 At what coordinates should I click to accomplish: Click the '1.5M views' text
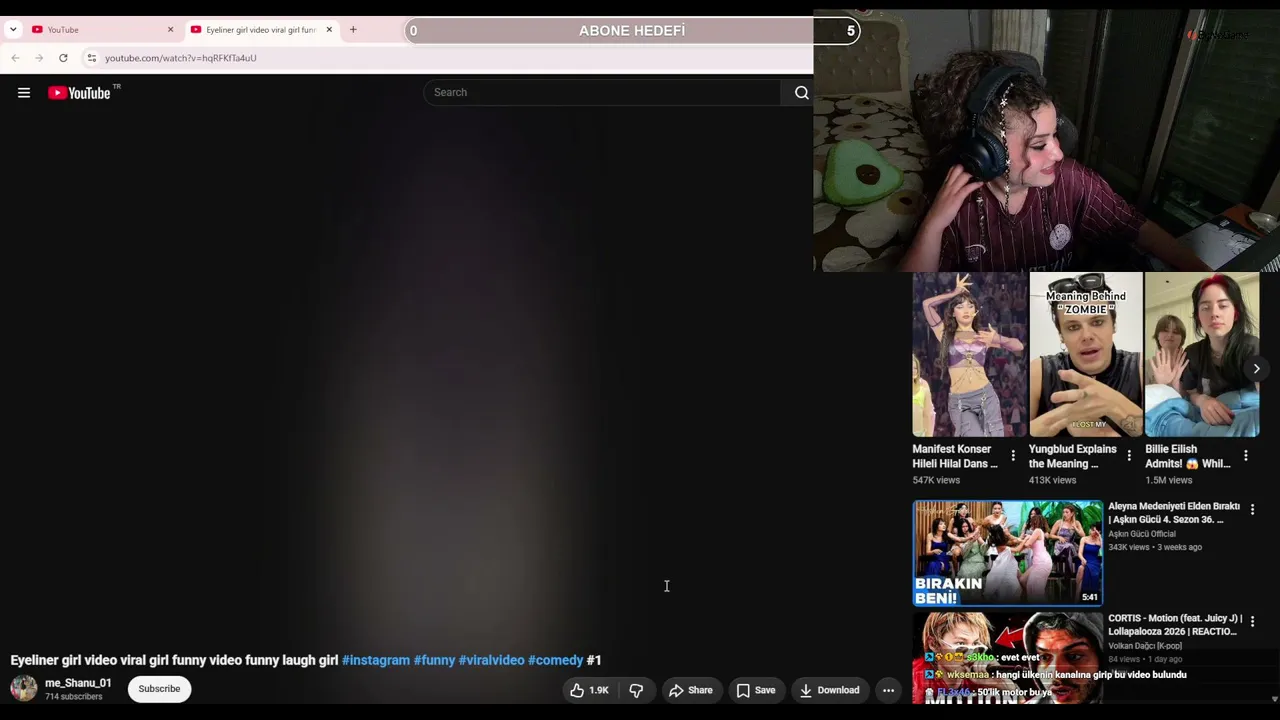[1169, 480]
